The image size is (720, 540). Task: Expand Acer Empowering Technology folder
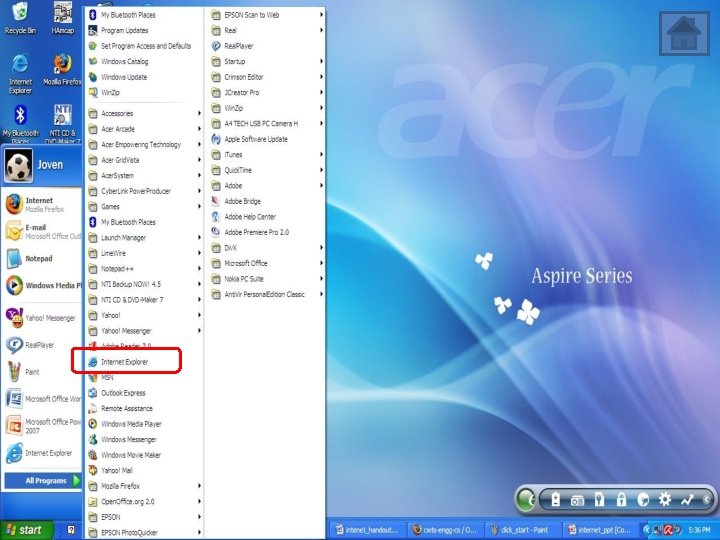pyautogui.click(x=144, y=145)
